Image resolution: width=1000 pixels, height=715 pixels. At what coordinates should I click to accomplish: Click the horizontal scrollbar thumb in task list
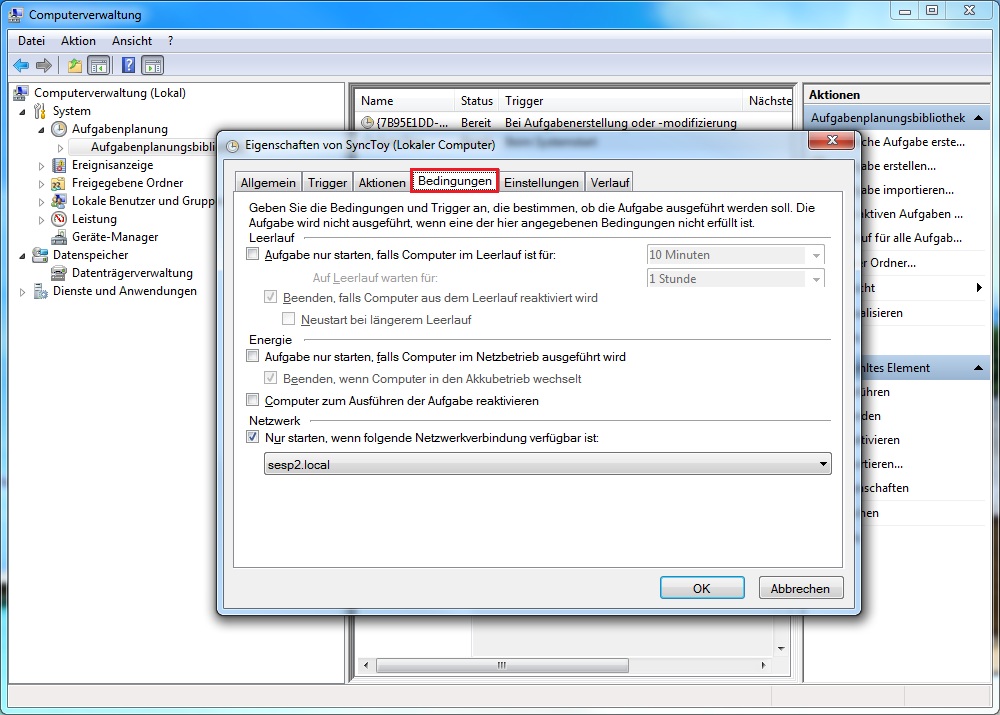coord(502,665)
